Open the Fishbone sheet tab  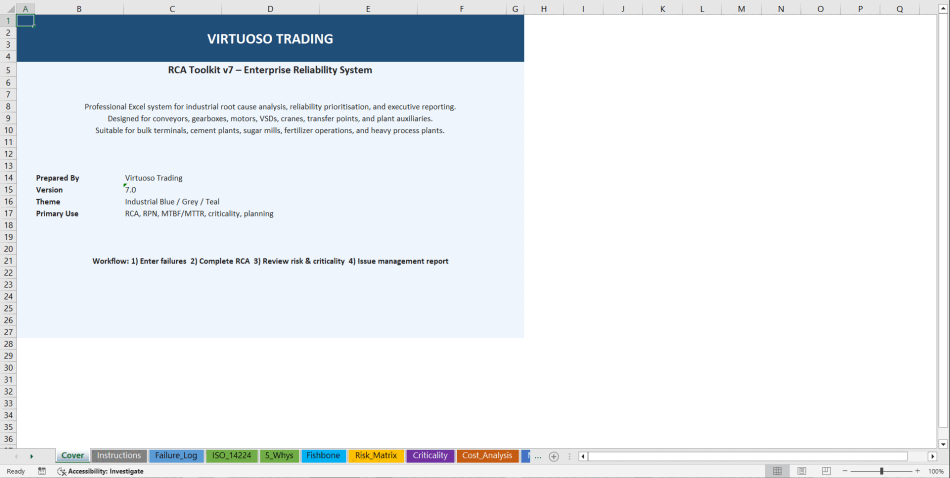tap(323, 456)
